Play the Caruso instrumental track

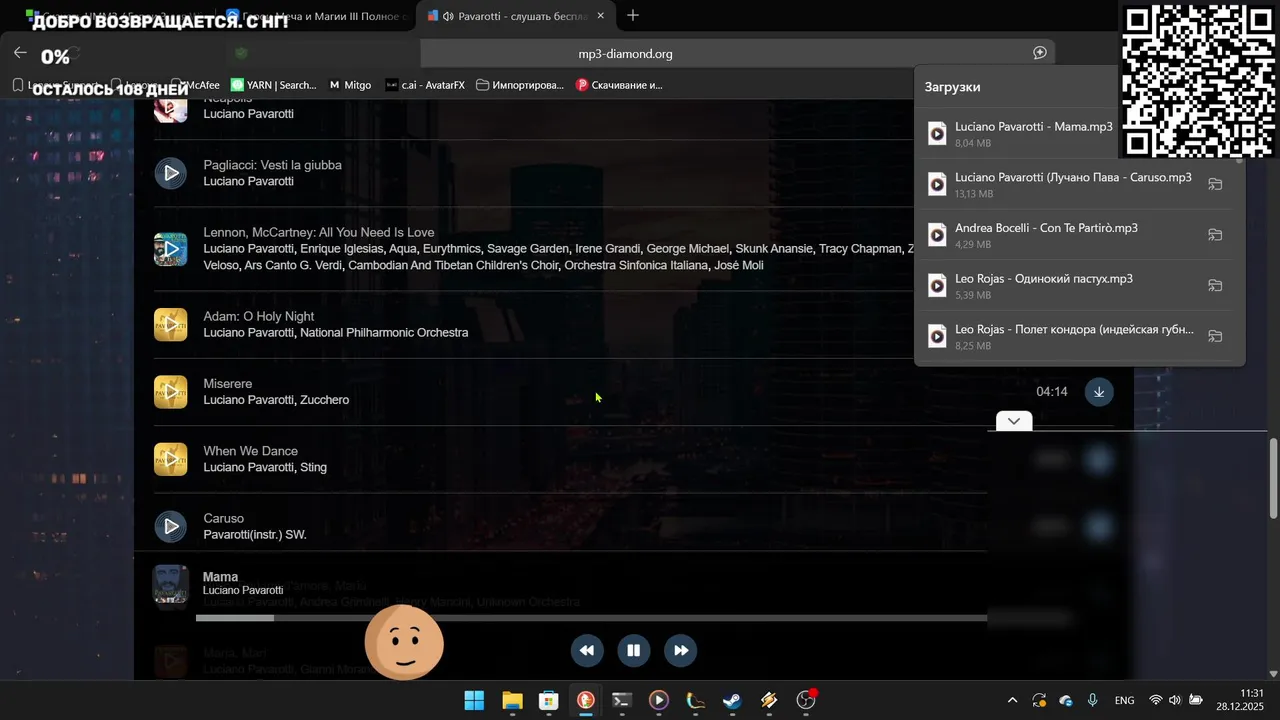(x=171, y=526)
